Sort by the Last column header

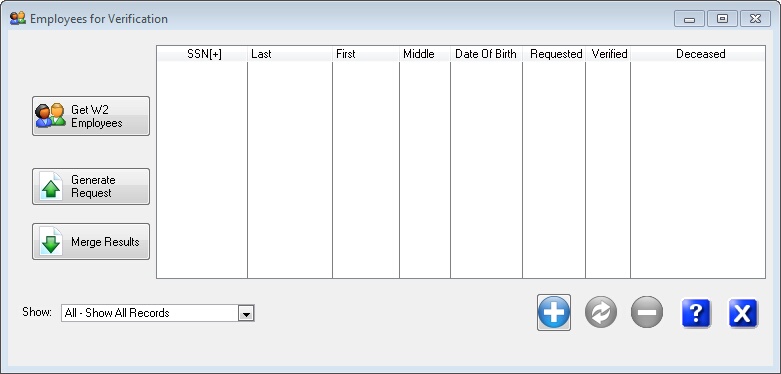click(290, 54)
